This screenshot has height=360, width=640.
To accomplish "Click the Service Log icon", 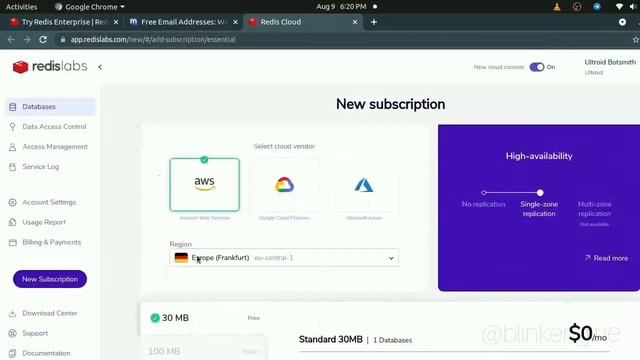I will click(x=13, y=167).
